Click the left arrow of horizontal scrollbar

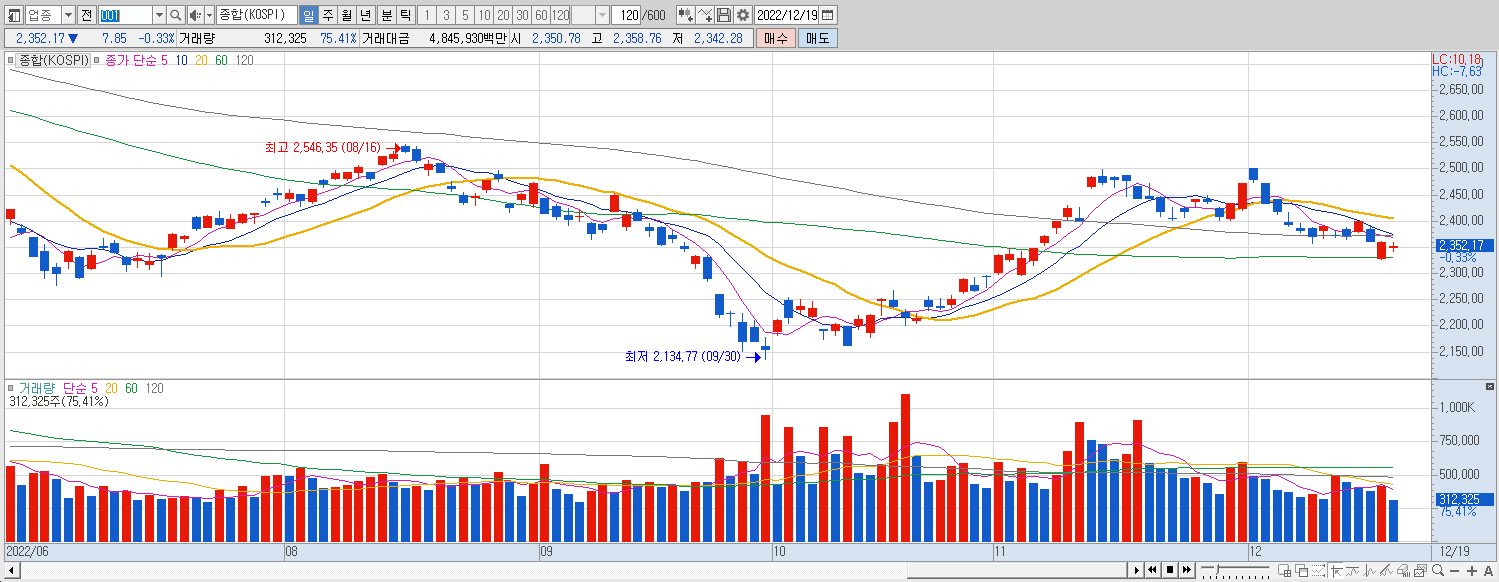pyautogui.click(x=11, y=570)
